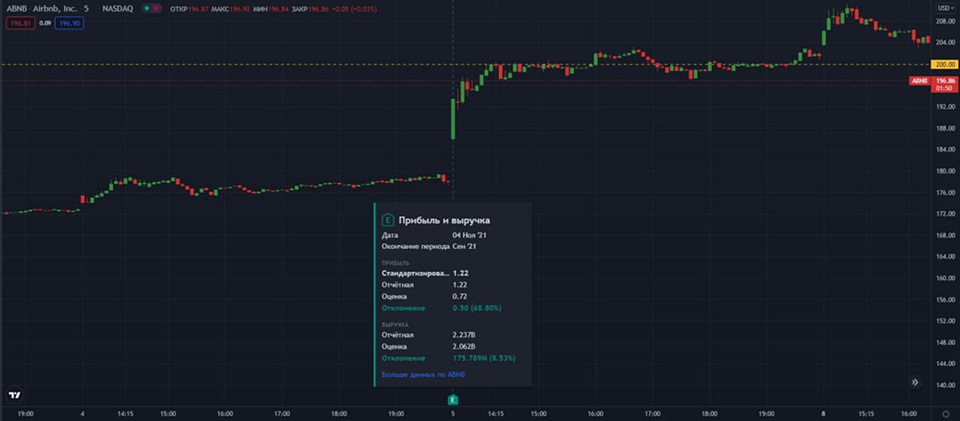
Task: Click the 17:00 label on time axis
Action: (x=281, y=412)
